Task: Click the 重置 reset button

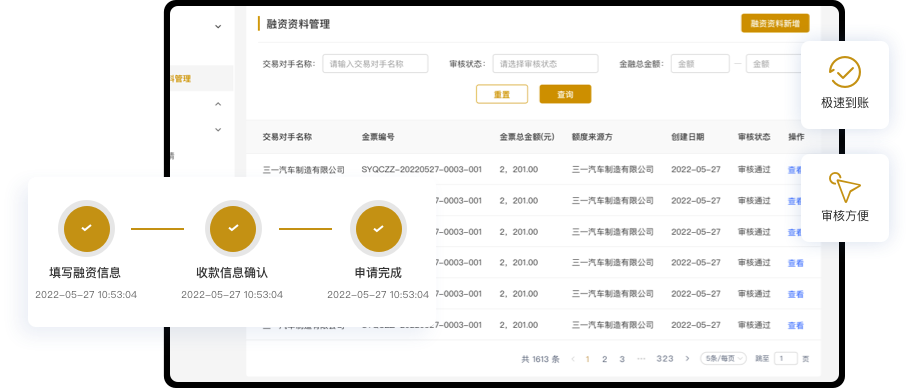Action: click(502, 94)
